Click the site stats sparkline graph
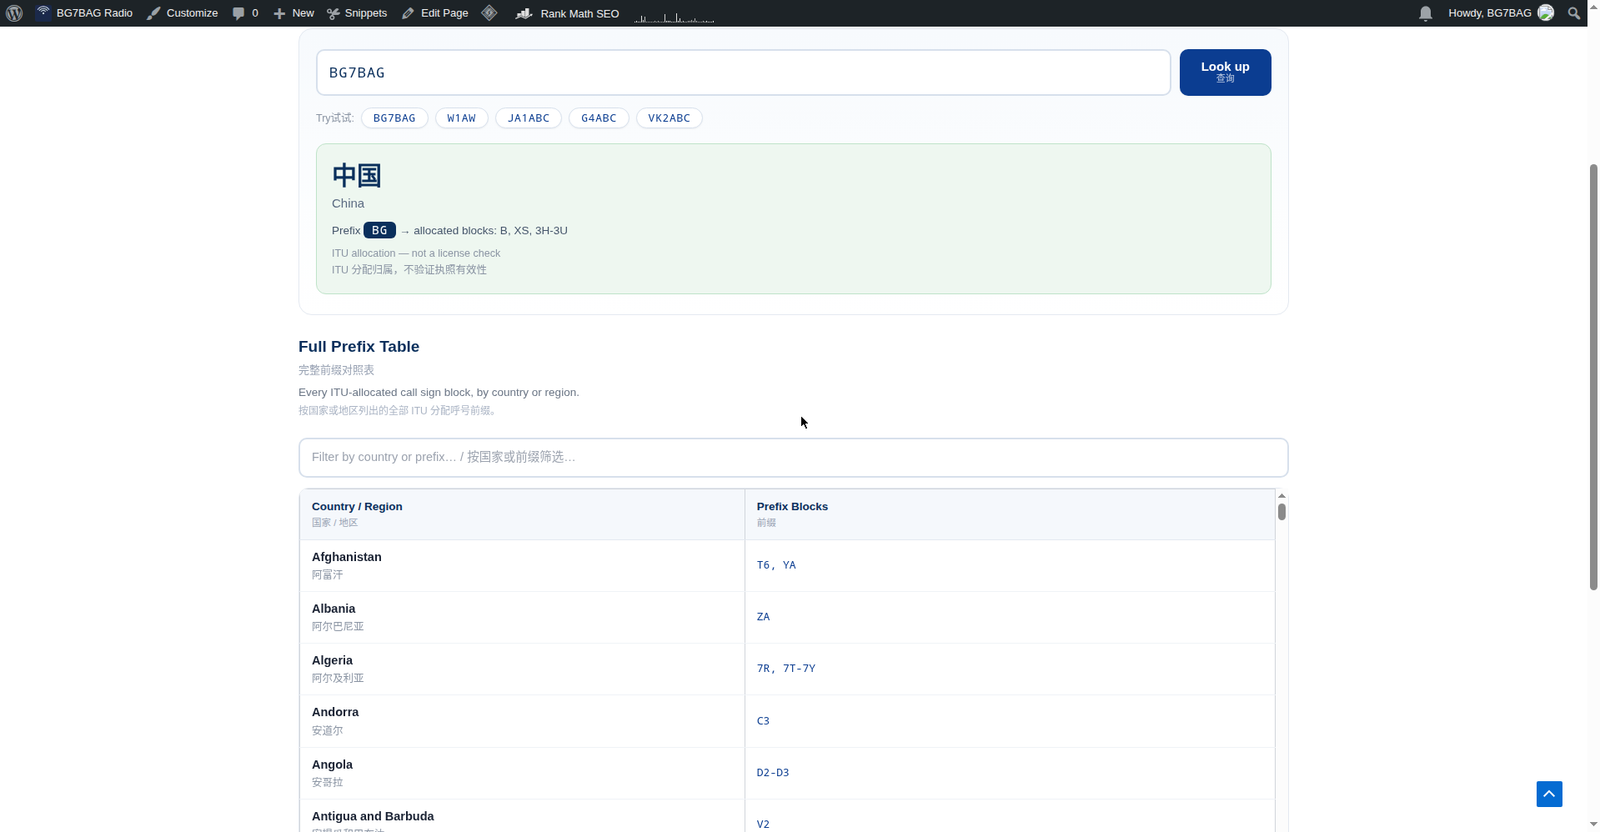The image size is (1600, 832). 674,16
